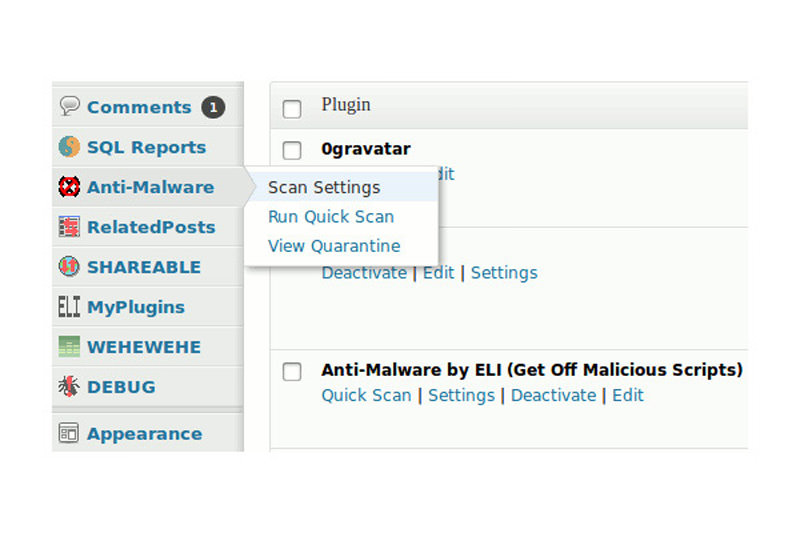Image resolution: width=800 pixels, height=533 pixels.
Task: Click the SQL Reports yin-yang icon
Action: [69, 146]
